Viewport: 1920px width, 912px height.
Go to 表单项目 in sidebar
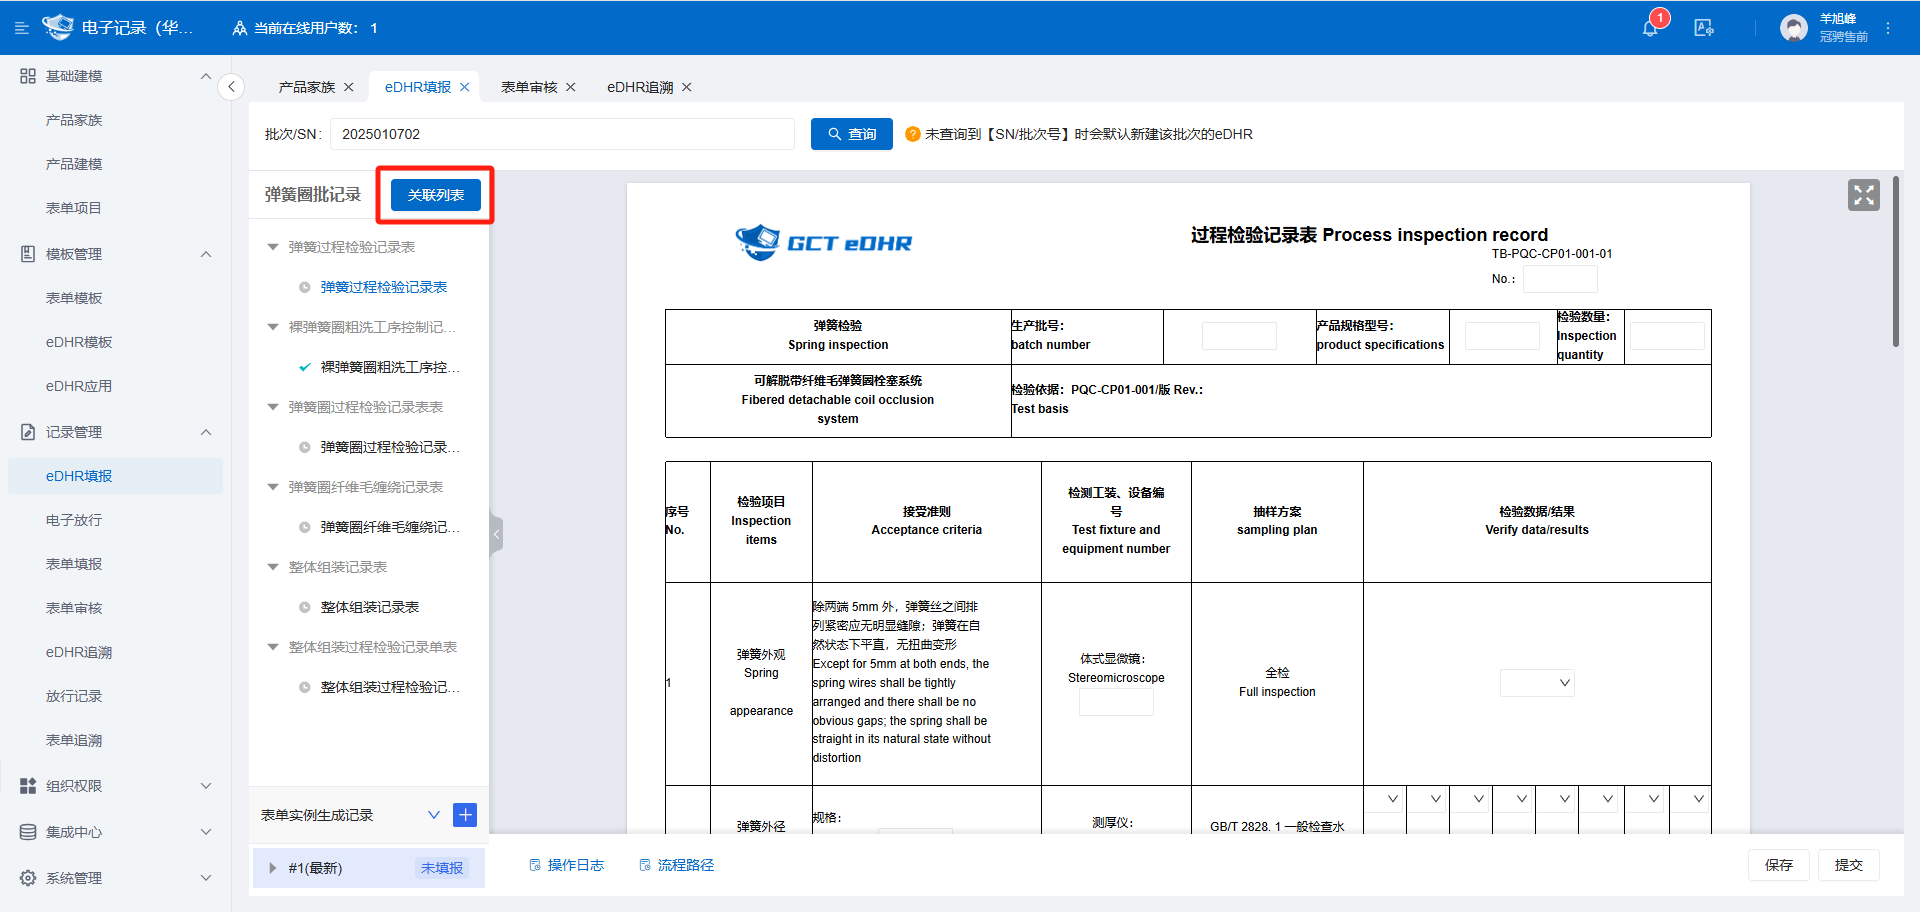(x=74, y=208)
